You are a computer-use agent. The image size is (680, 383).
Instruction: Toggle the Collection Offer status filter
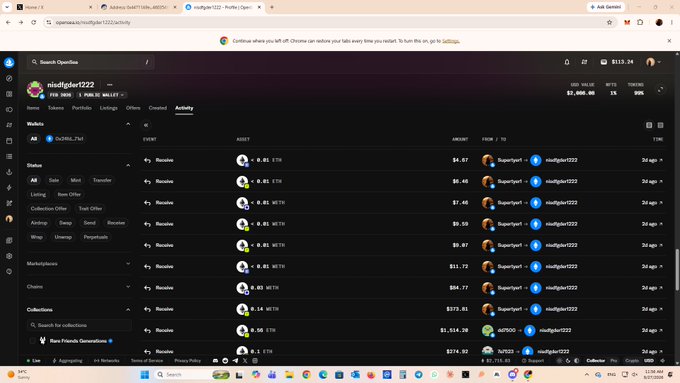(49, 209)
